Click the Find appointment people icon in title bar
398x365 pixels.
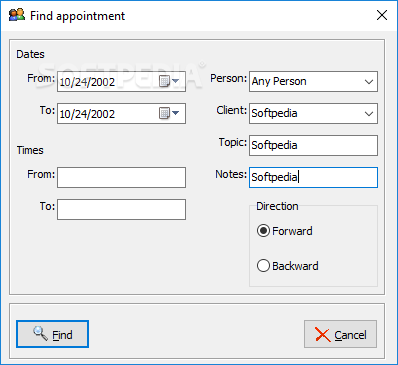[17, 15]
